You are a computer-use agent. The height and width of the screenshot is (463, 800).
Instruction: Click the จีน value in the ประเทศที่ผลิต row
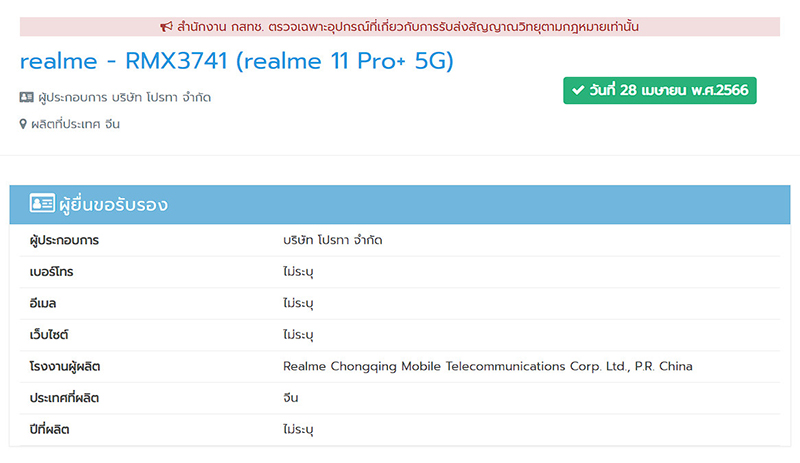292,398
